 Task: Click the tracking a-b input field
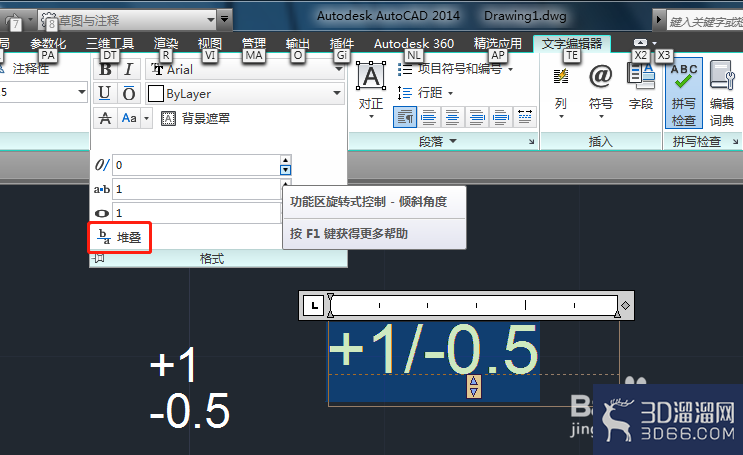point(196,189)
